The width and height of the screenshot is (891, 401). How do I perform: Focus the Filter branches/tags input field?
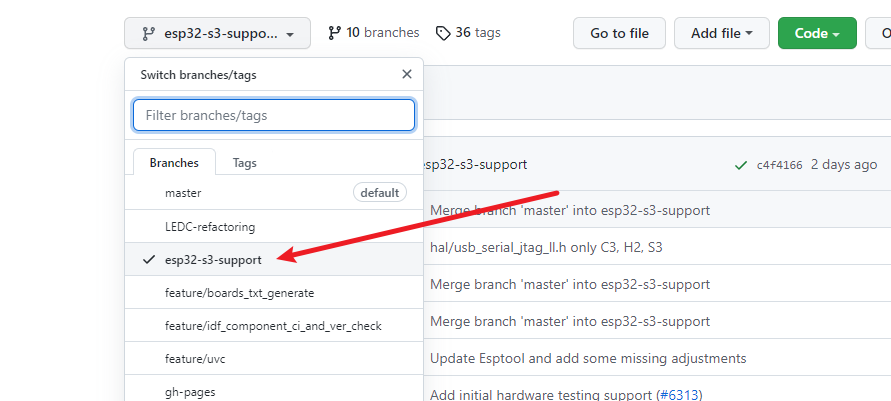(274, 115)
